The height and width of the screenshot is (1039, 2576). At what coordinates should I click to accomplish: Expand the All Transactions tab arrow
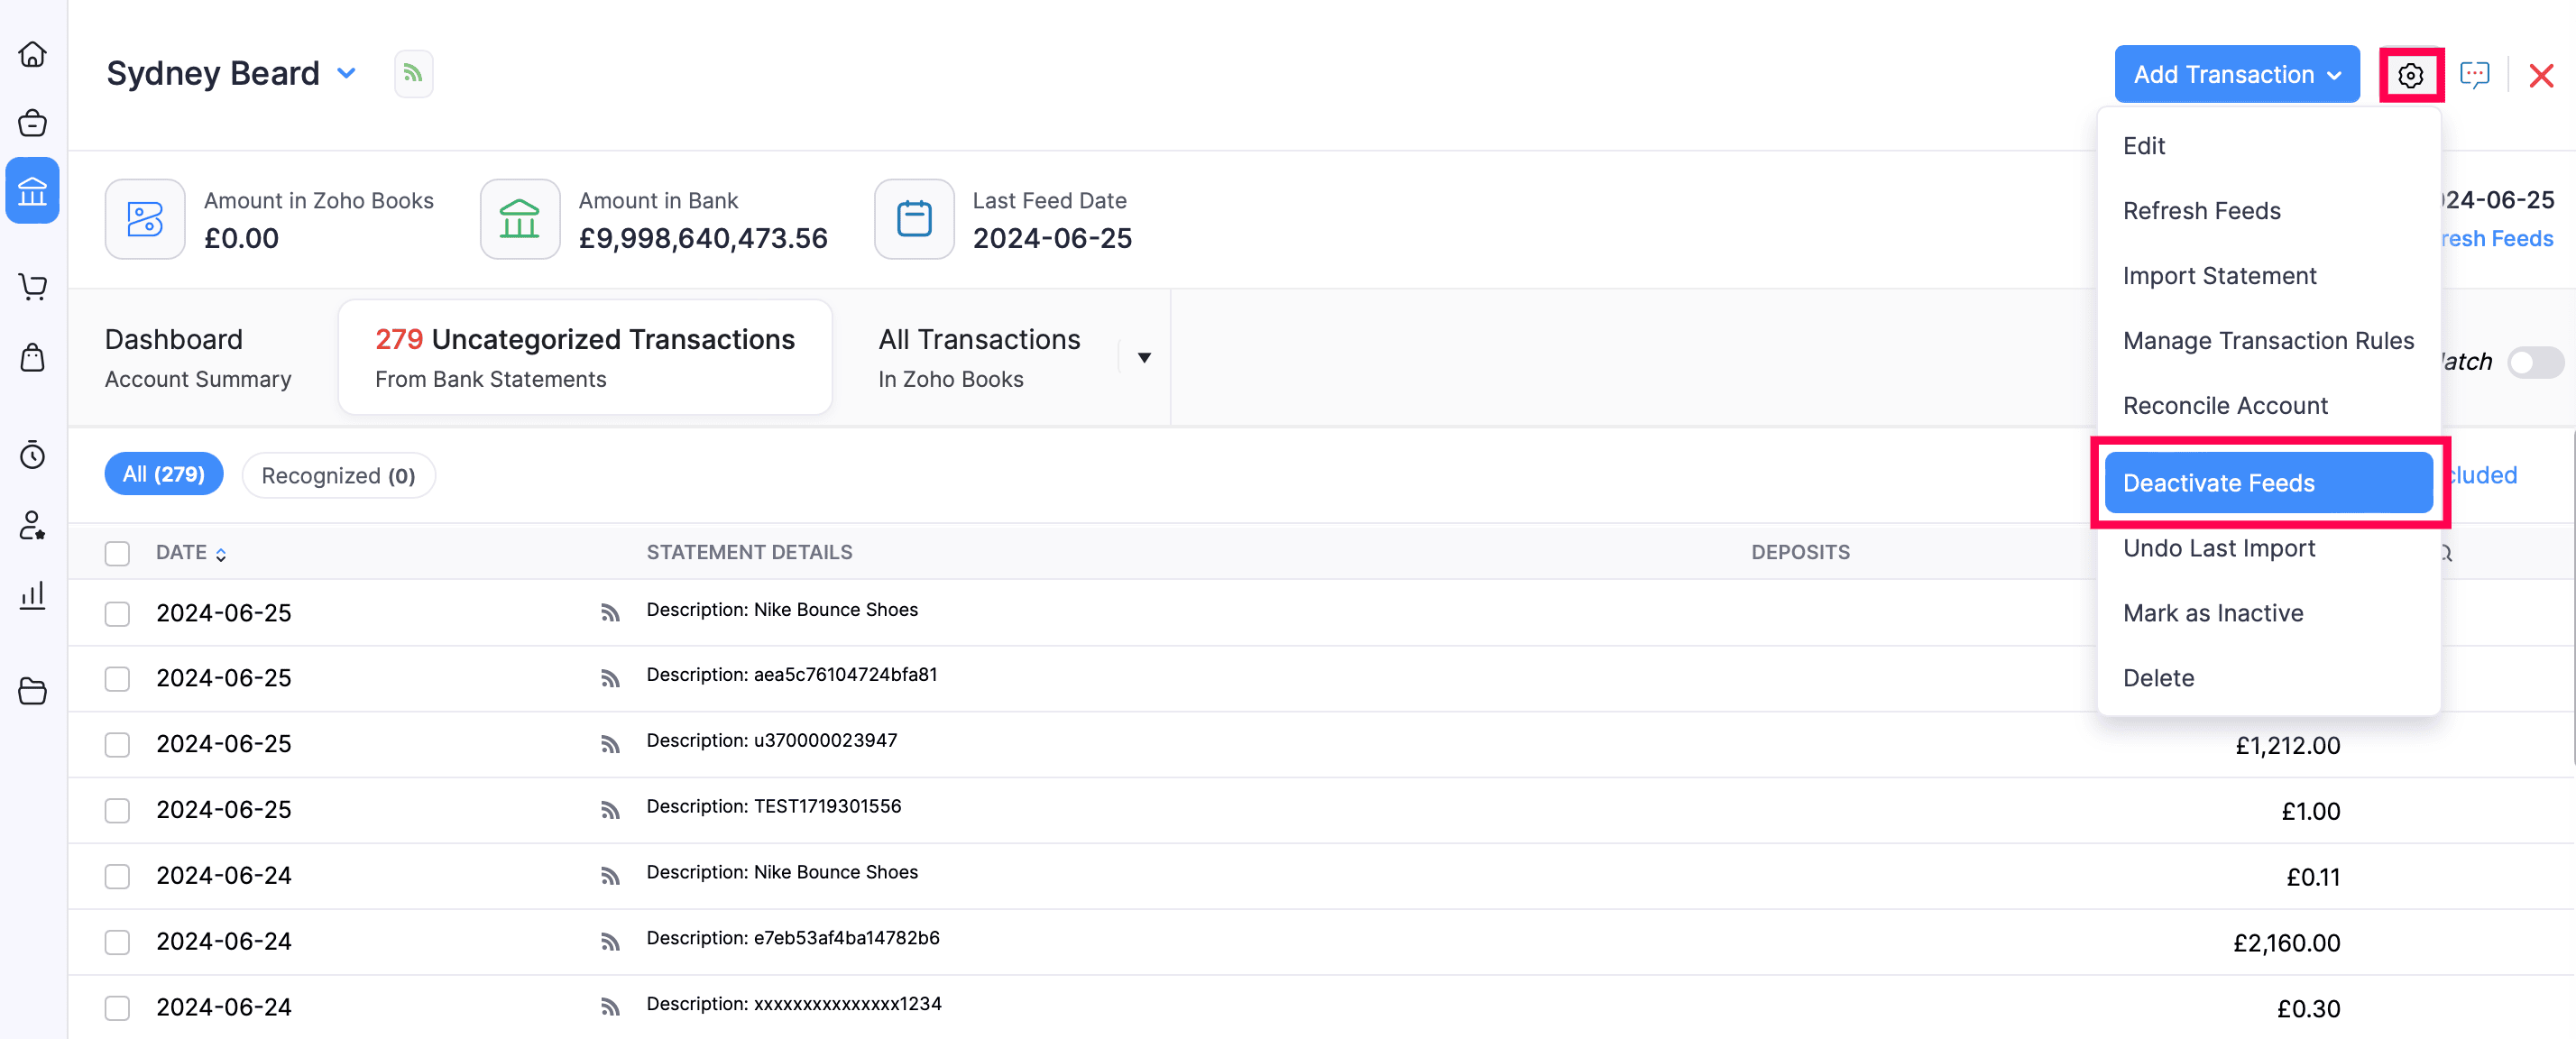point(1144,358)
